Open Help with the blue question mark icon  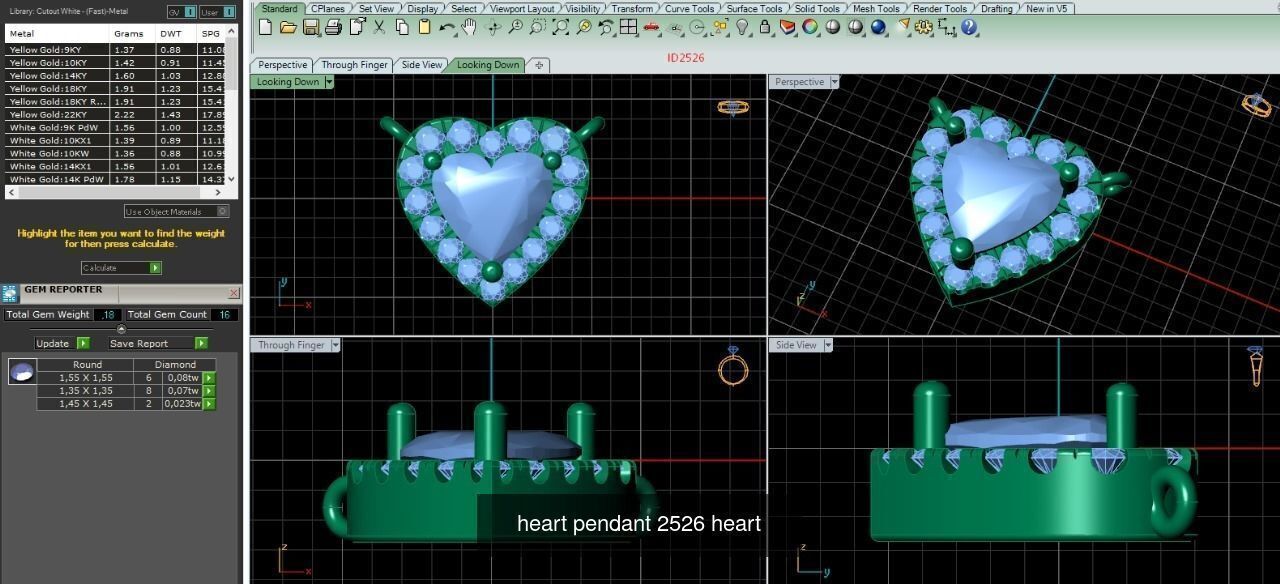(968, 27)
